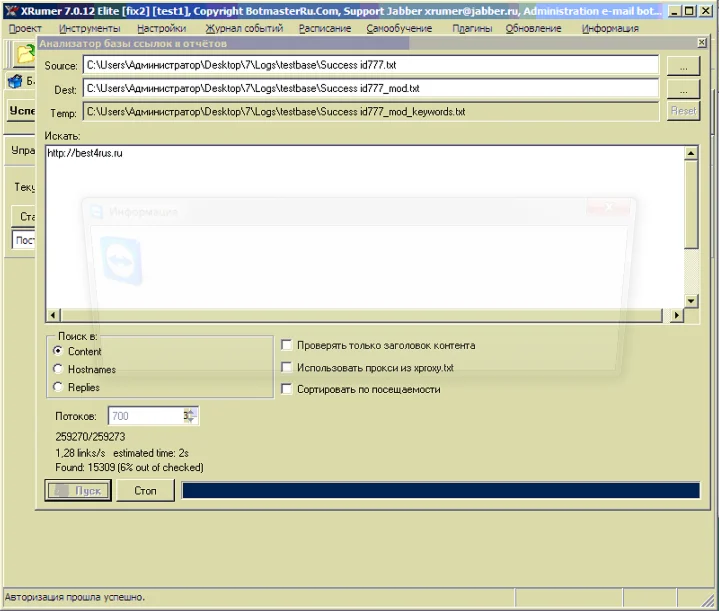Click the Потоков spinner arrows

coord(190,416)
